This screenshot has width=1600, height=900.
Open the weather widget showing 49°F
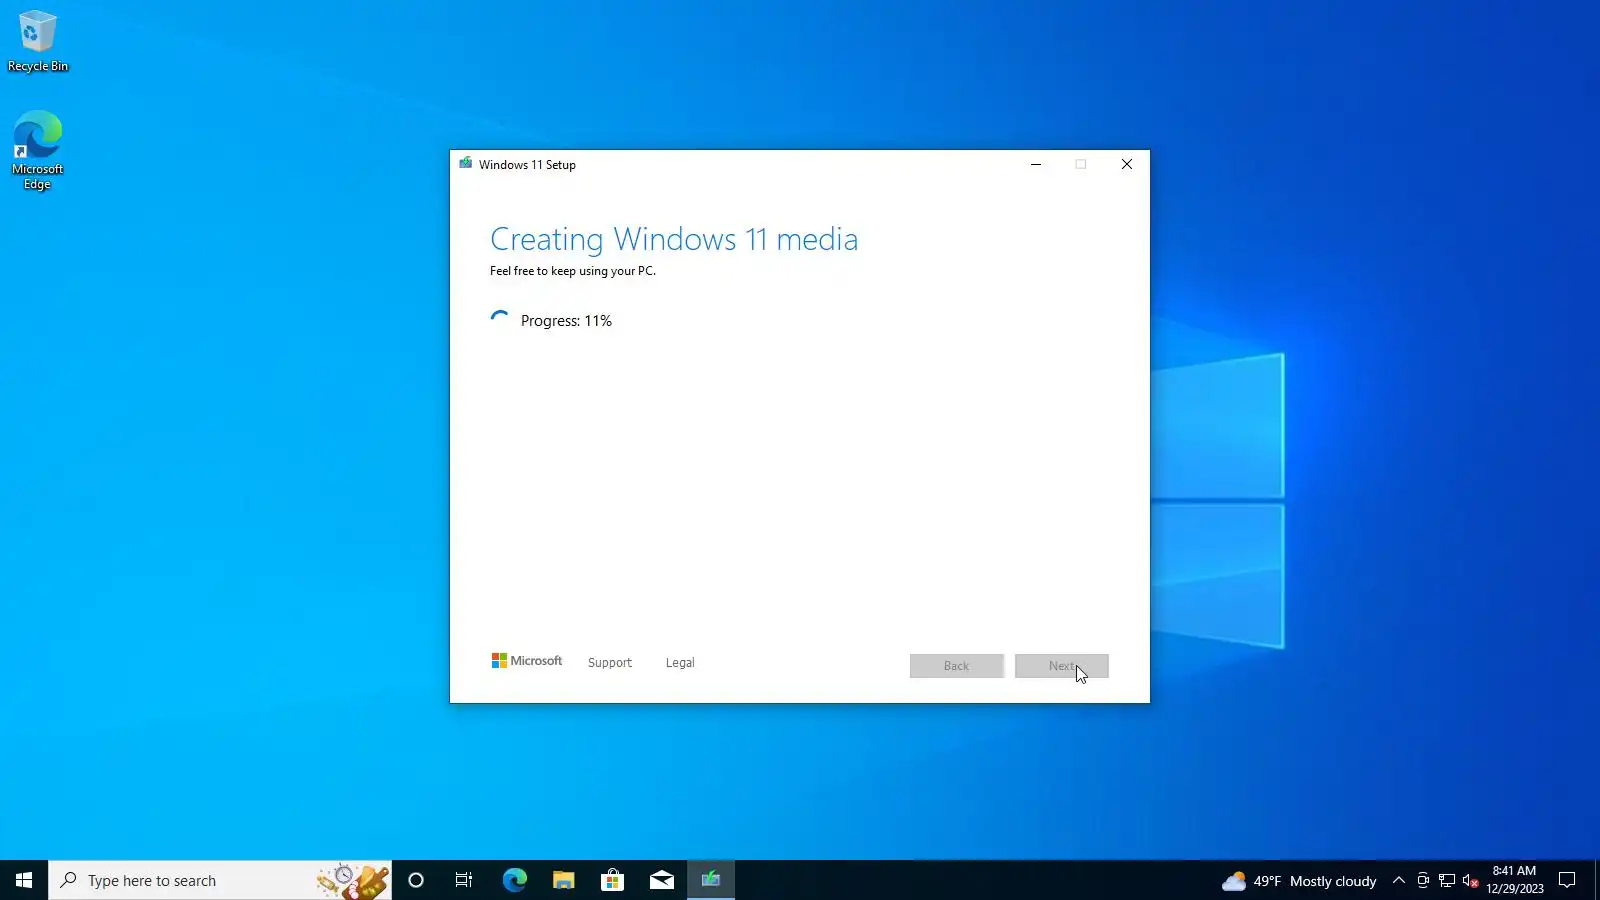[x=1299, y=881]
